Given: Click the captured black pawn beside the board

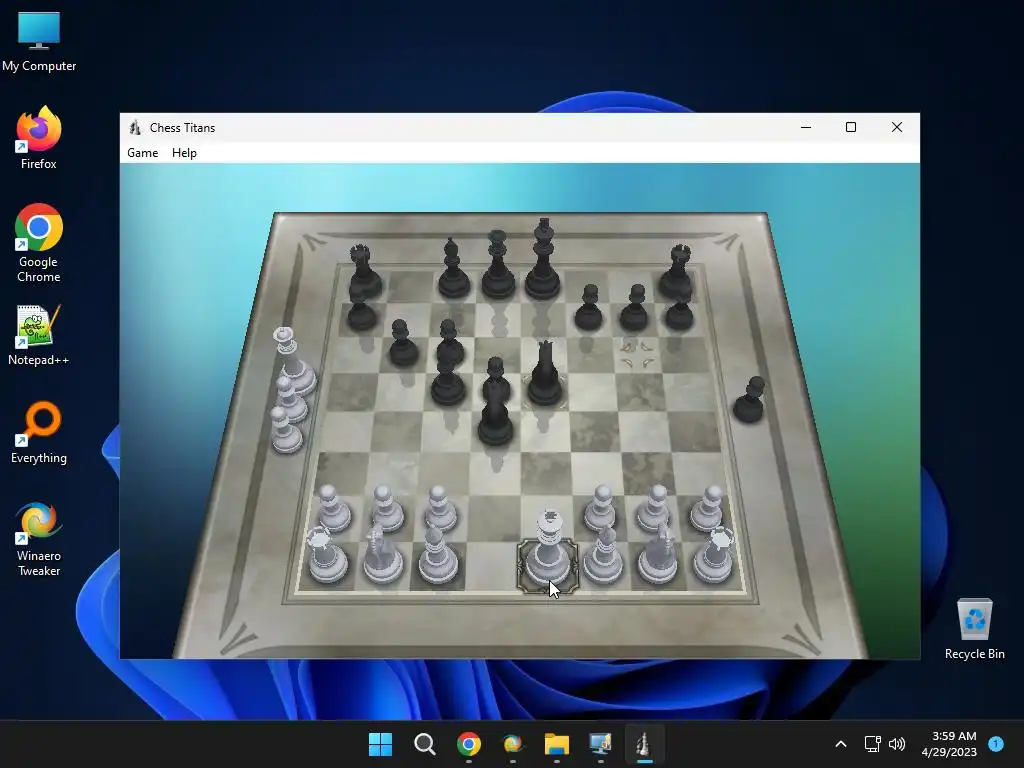Looking at the screenshot, I should (x=750, y=400).
